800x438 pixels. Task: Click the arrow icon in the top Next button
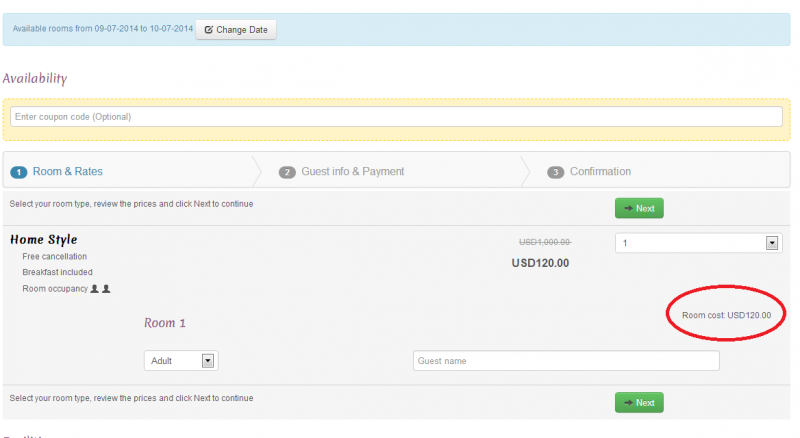pyautogui.click(x=628, y=208)
